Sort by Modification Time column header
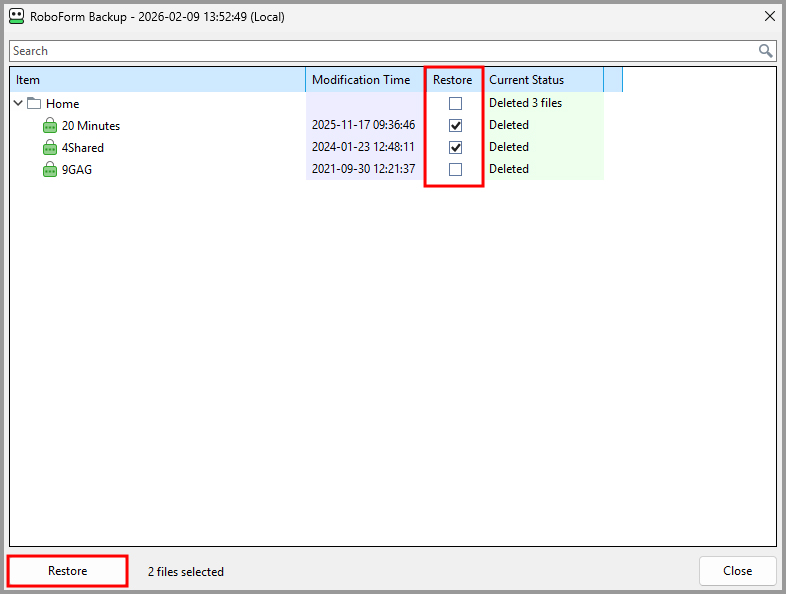This screenshot has height=594, width=786. tap(361, 80)
